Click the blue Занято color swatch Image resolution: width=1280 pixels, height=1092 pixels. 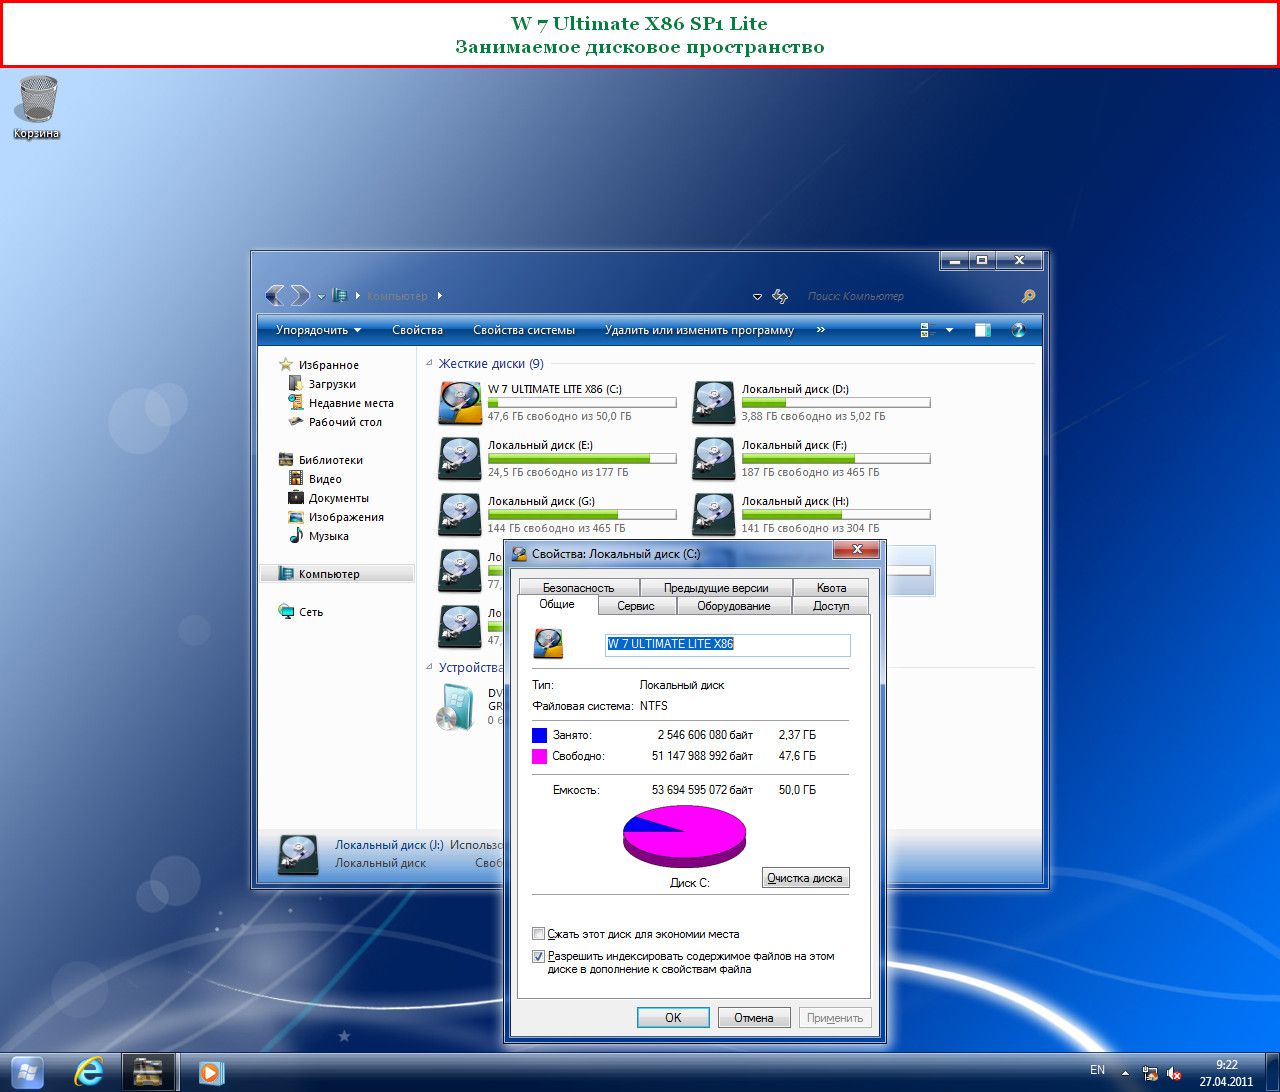pos(540,735)
